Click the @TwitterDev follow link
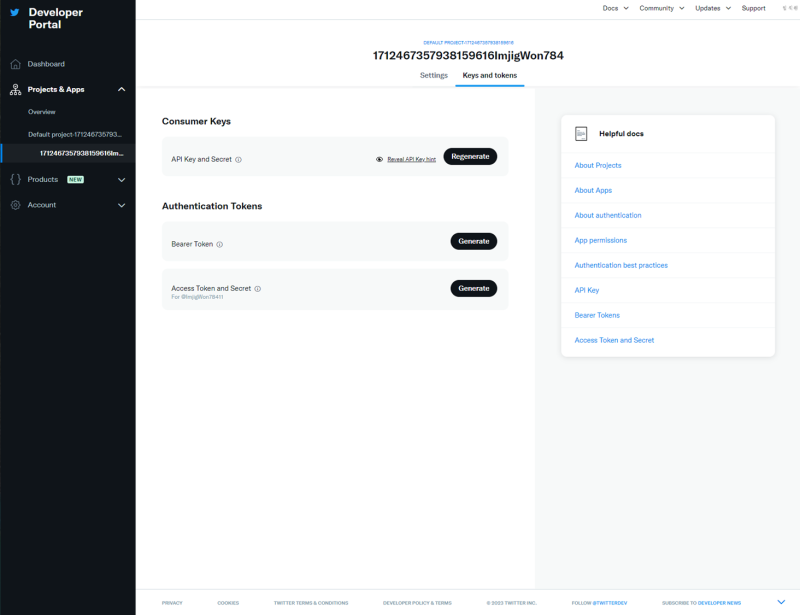Viewport: 800px width, 615px height. coord(610,603)
